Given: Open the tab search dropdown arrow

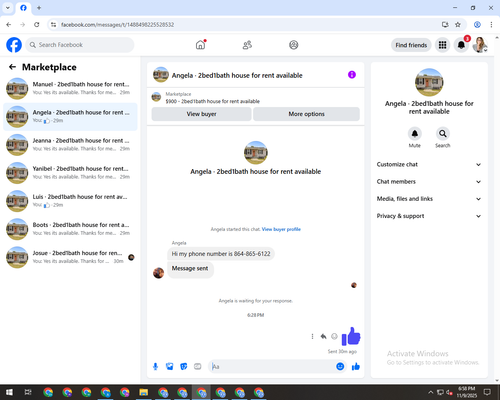Looking at the screenshot, I should (x=8, y=8).
